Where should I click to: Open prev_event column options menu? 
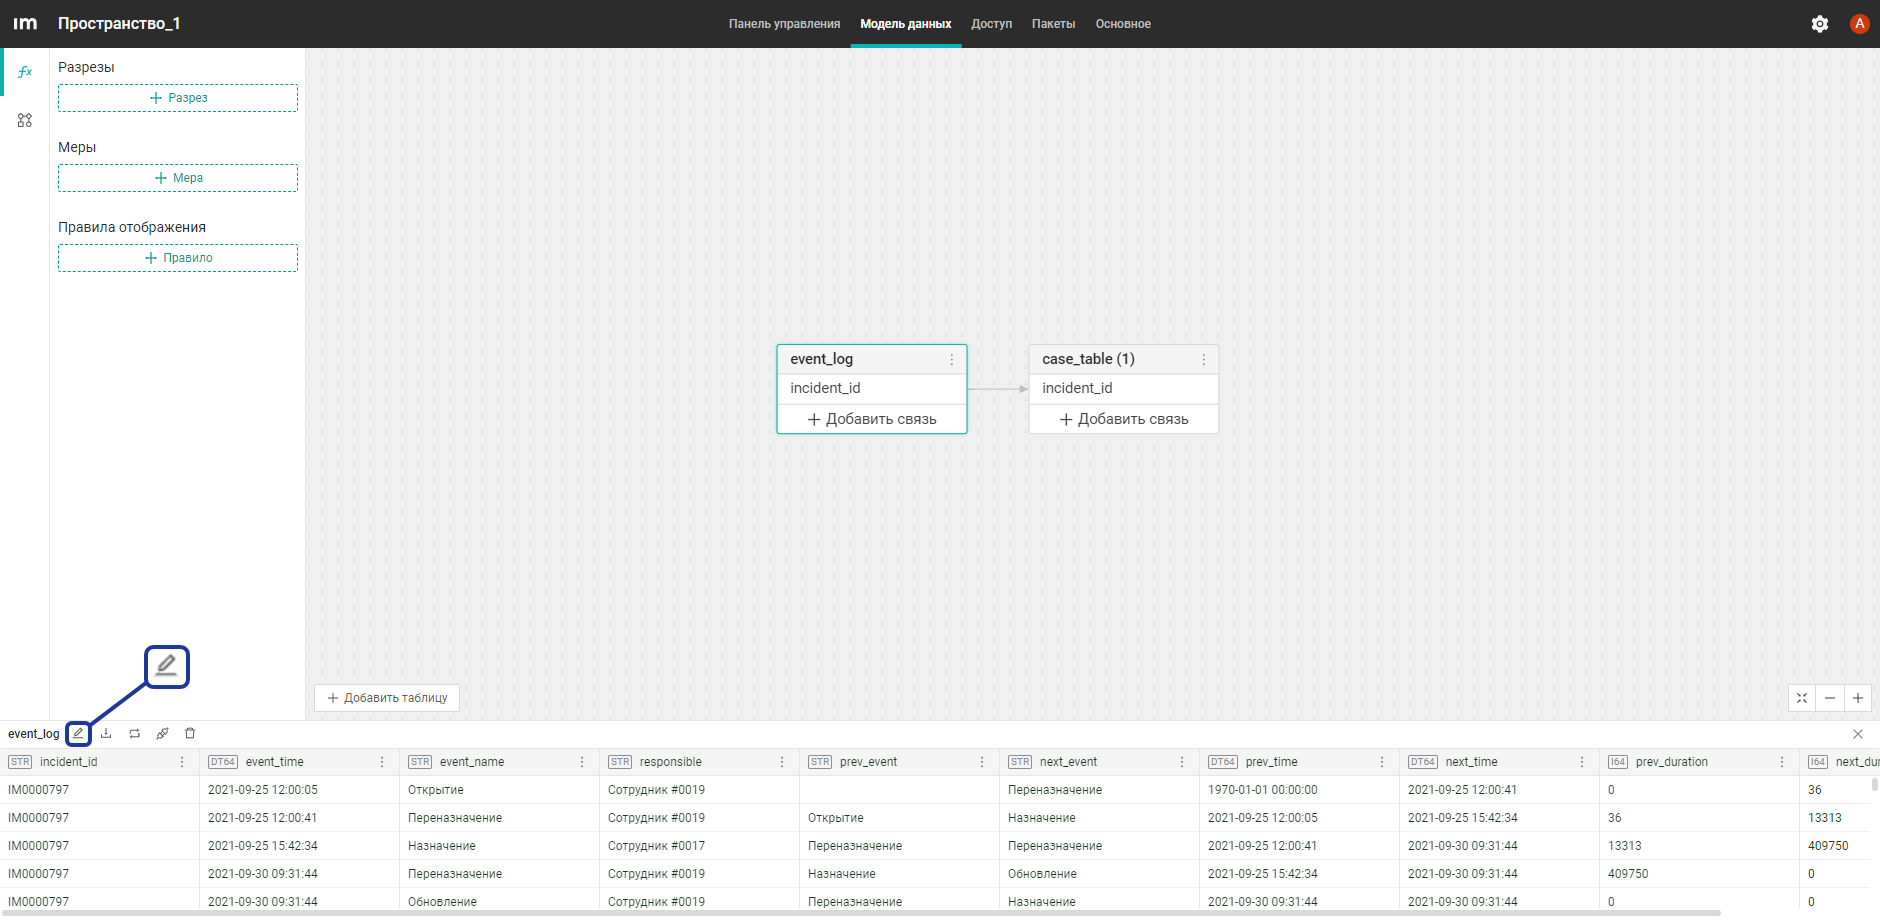pyautogui.click(x=982, y=762)
